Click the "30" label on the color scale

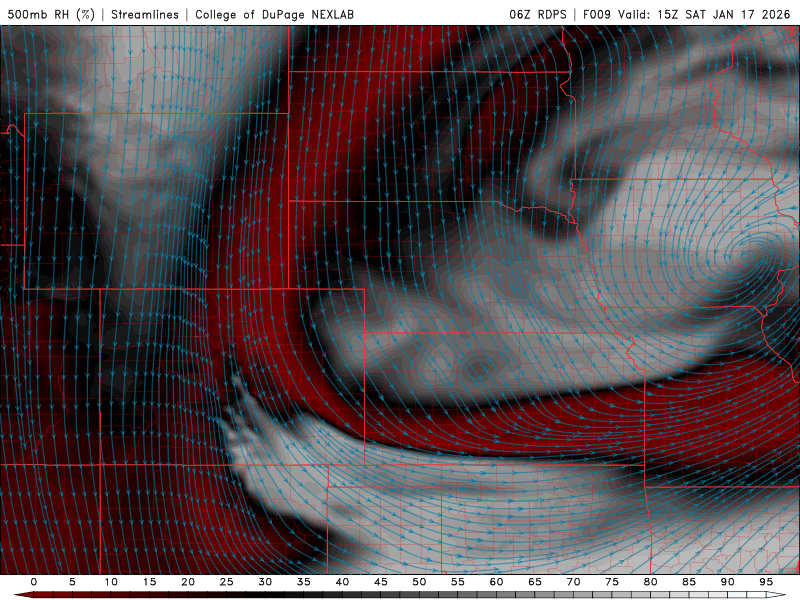click(x=265, y=582)
